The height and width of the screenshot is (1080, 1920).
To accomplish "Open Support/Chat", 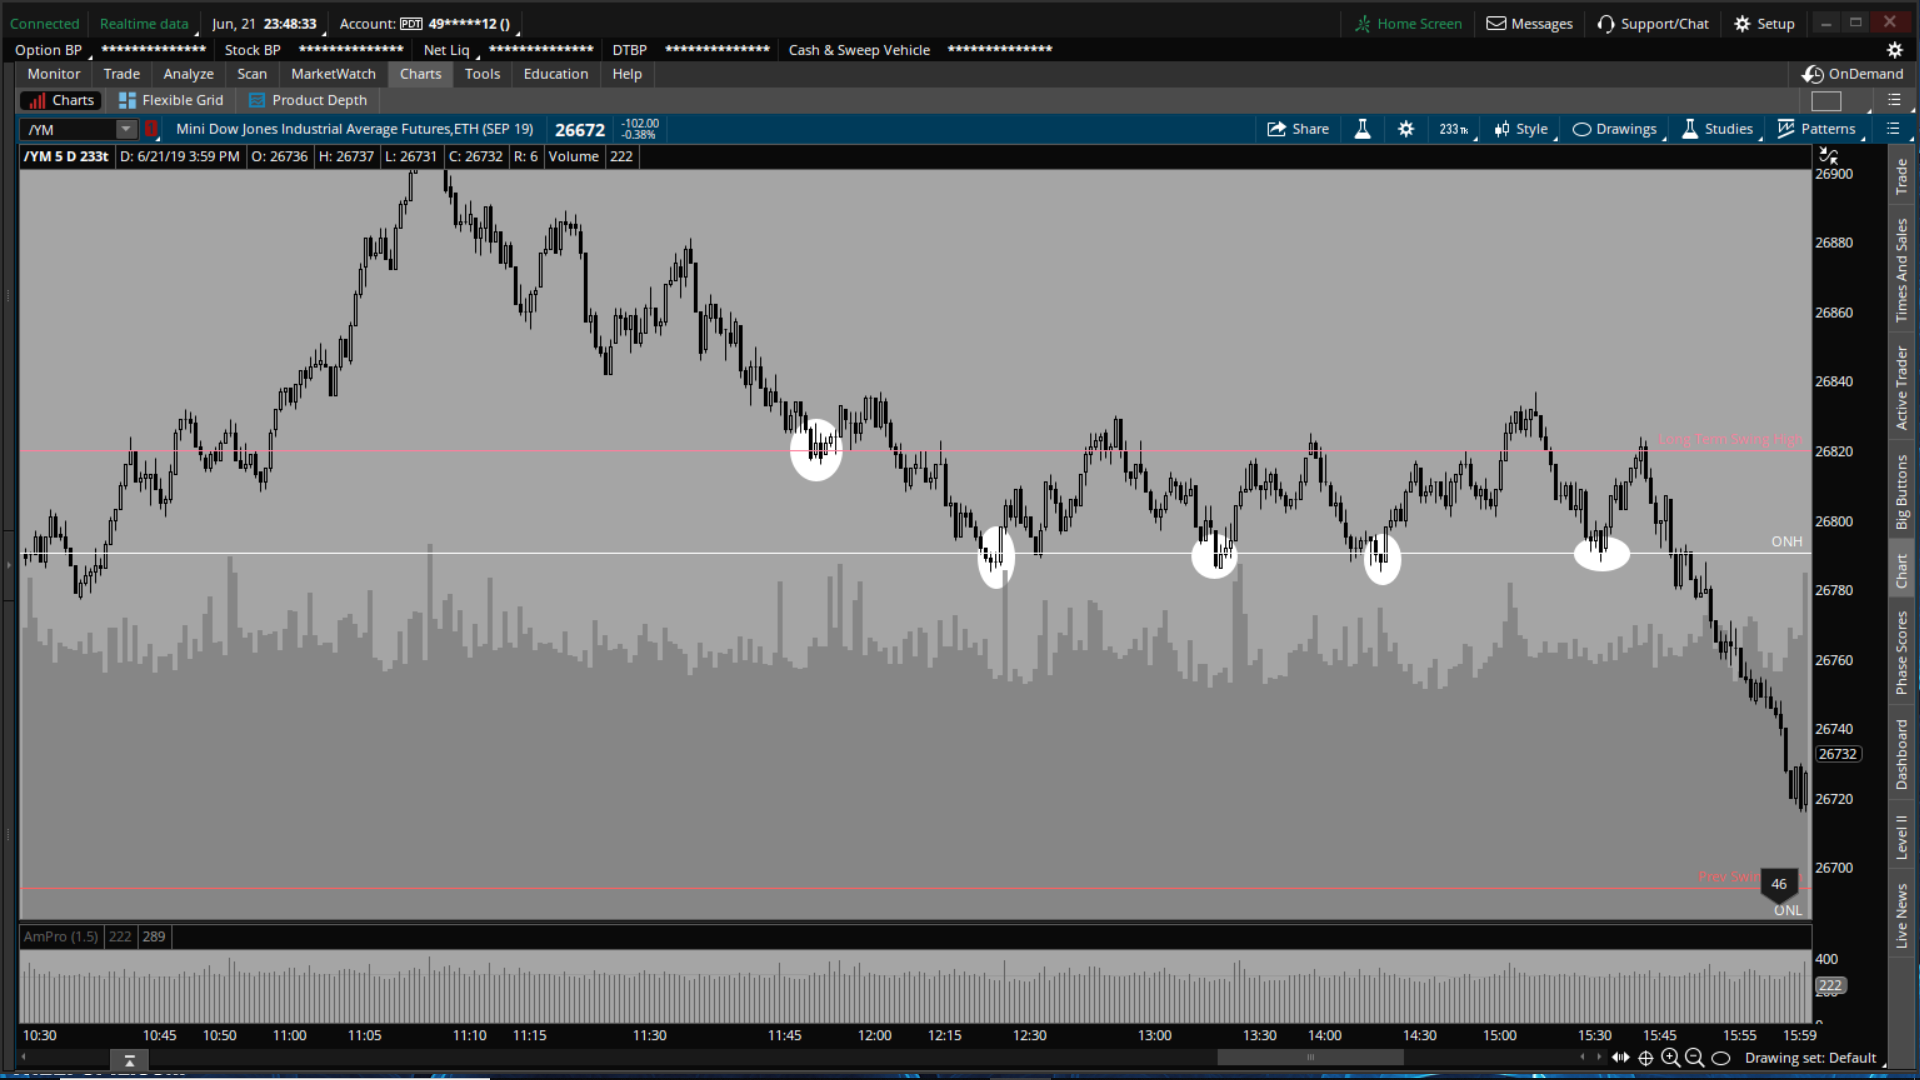I will click(1653, 24).
